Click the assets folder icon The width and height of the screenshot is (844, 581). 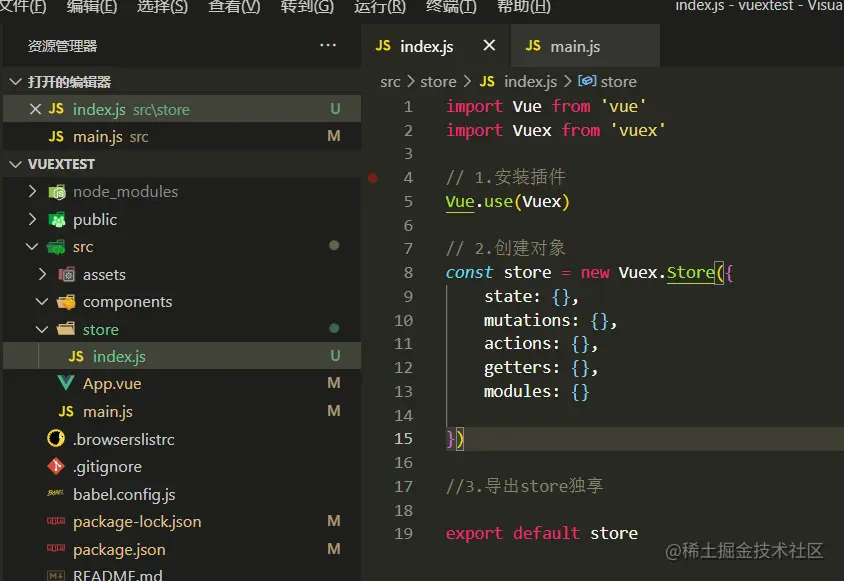click(67, 275)
